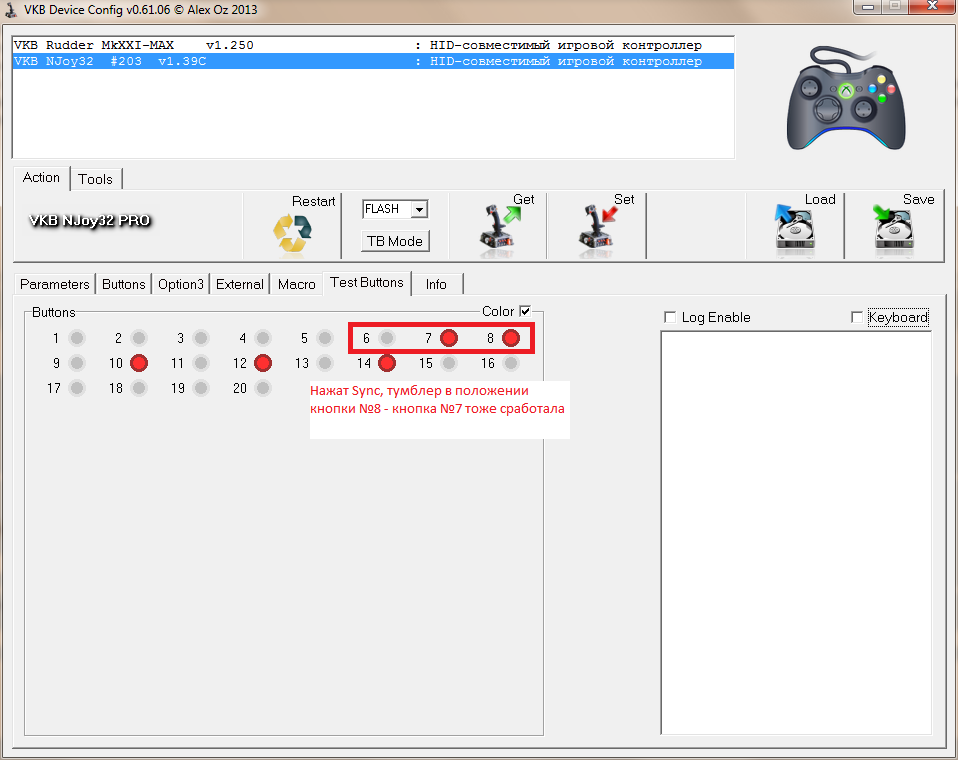Enable the Log Enable checkbox

(x=670, y=317)
